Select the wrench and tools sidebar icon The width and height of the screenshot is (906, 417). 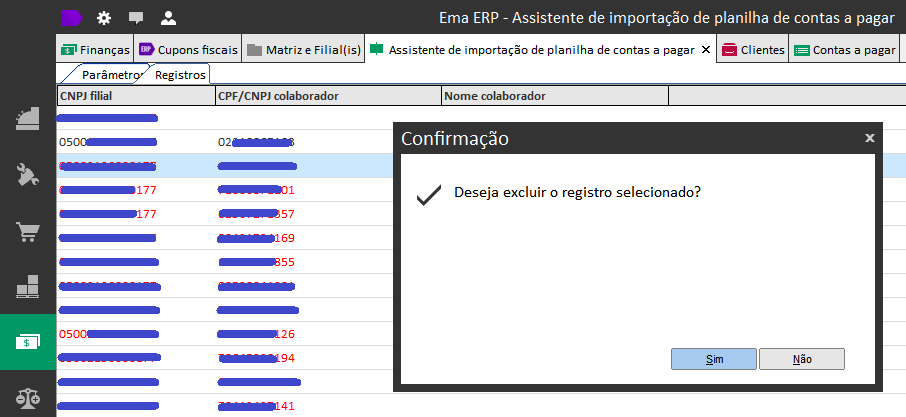(28, 176)
